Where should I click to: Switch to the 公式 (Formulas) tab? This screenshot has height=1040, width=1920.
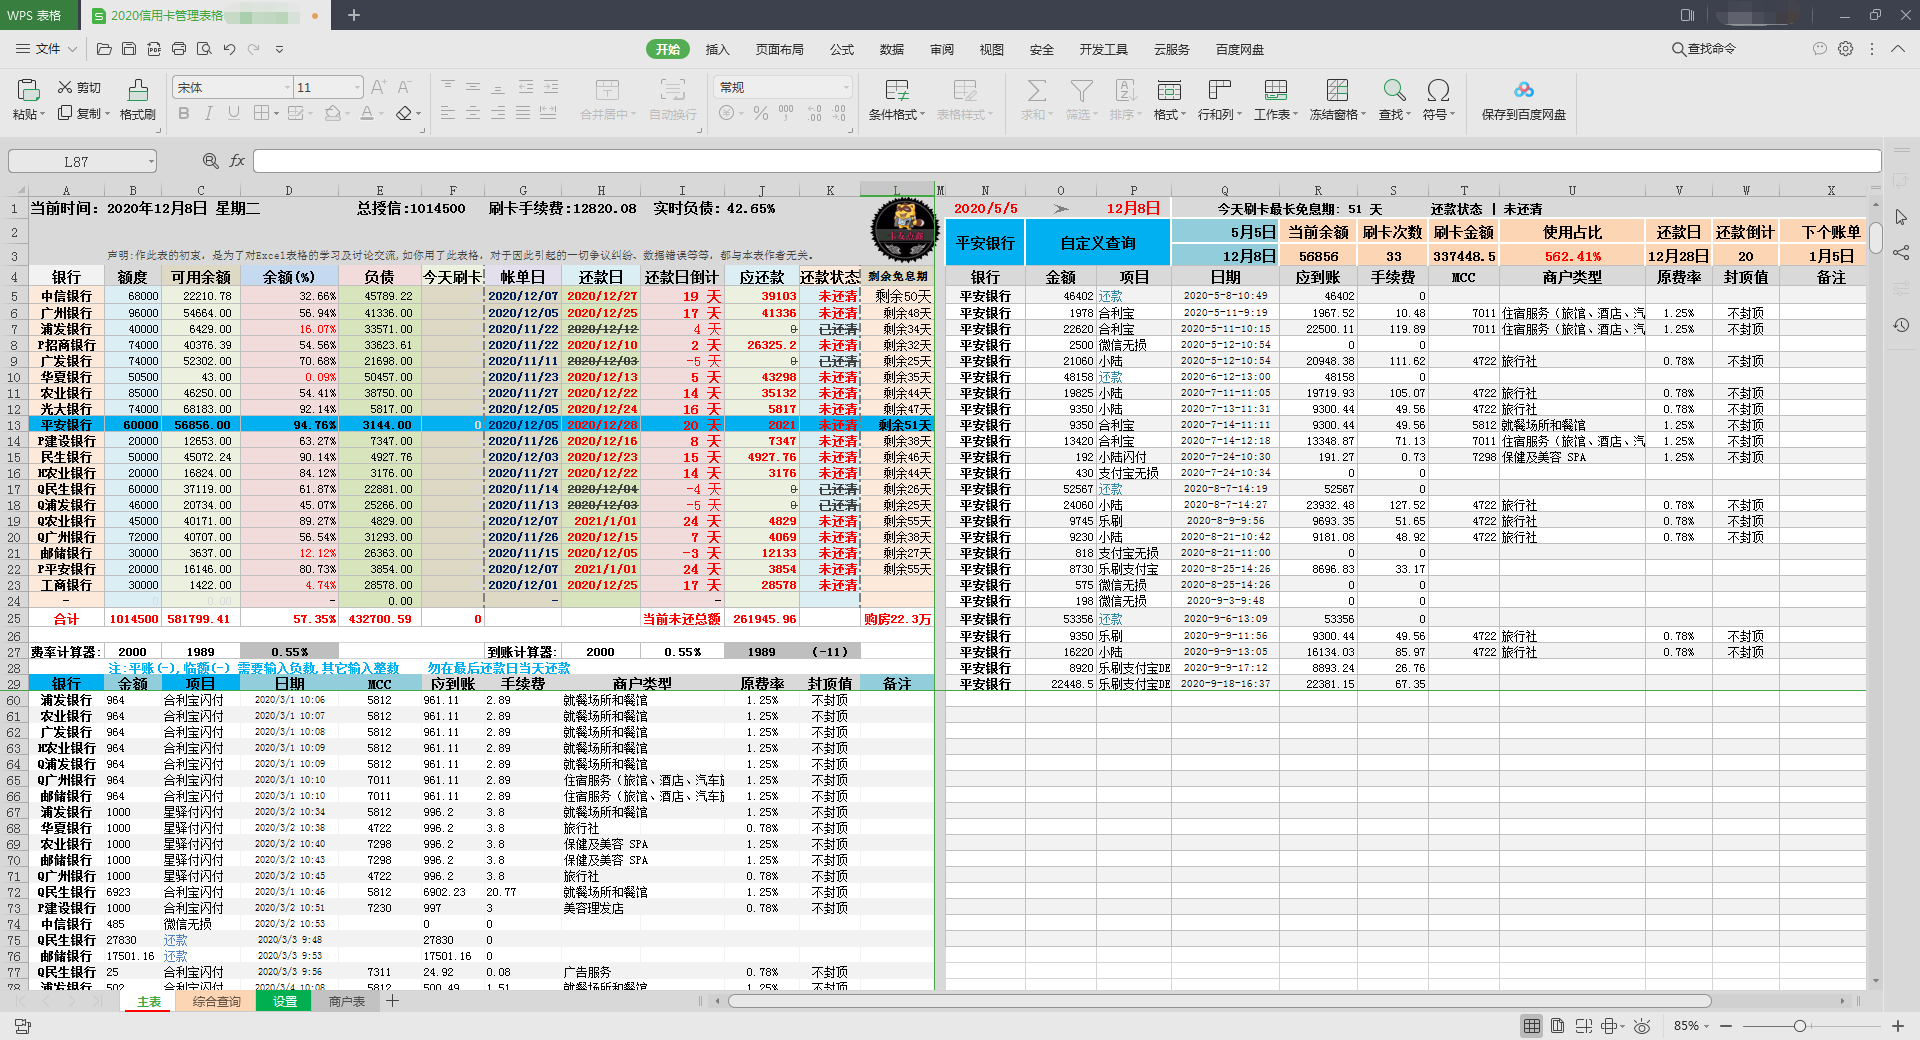(x=842, y=49)
